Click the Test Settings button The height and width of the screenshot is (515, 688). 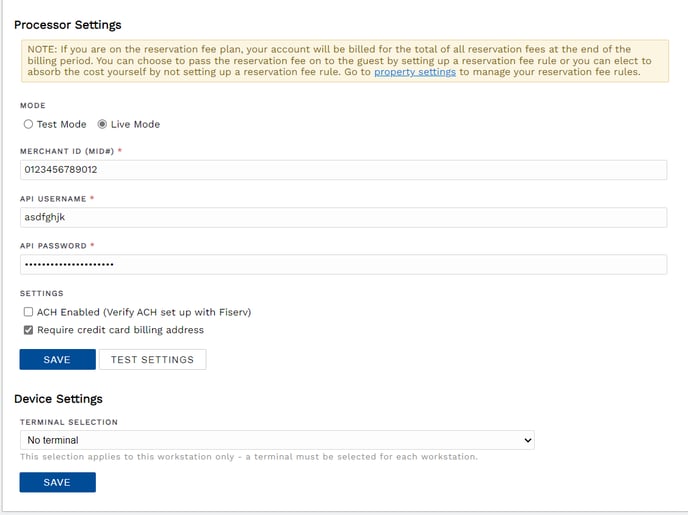click(153, 359)
